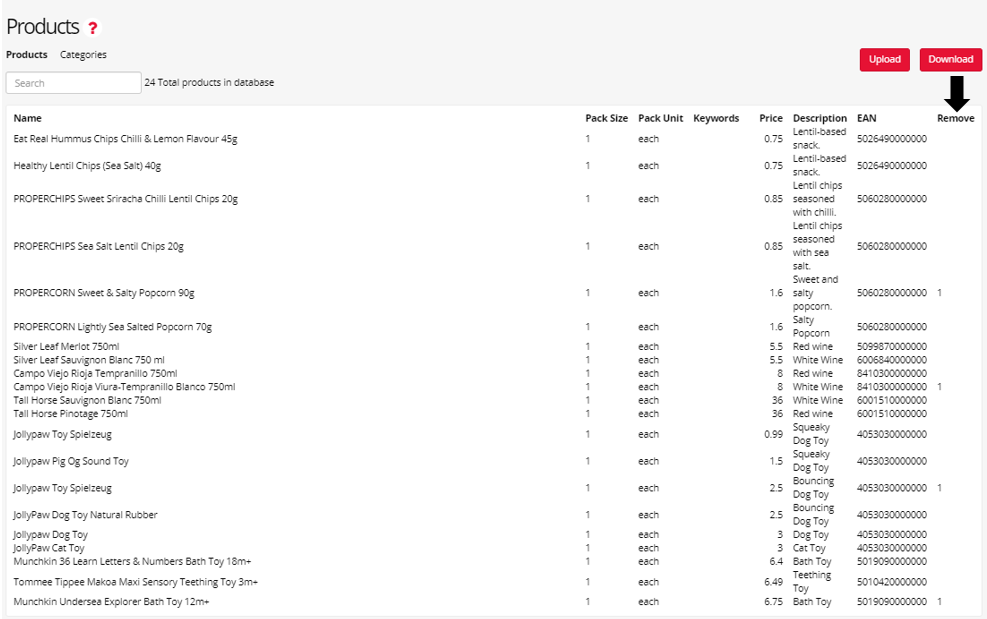Screen dimensions: 987x619
Task: Select Tall Horse Sauvignon Blanc 750ml
Action: 87,400
